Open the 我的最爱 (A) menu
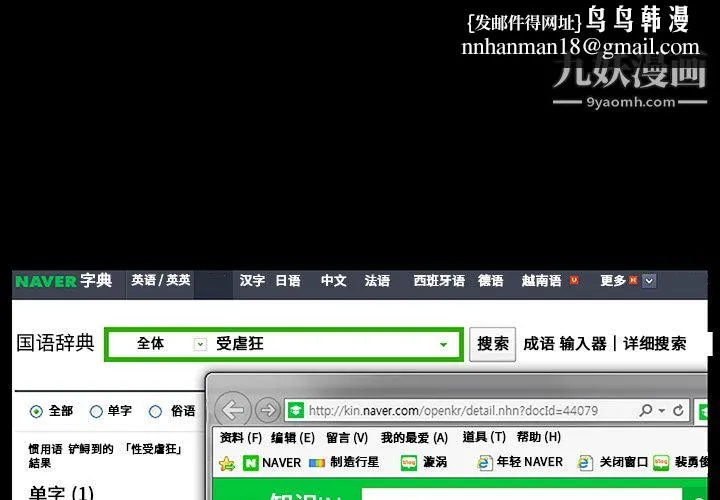The width and height of the screenshot is (720, 500). tap(414, 438)
